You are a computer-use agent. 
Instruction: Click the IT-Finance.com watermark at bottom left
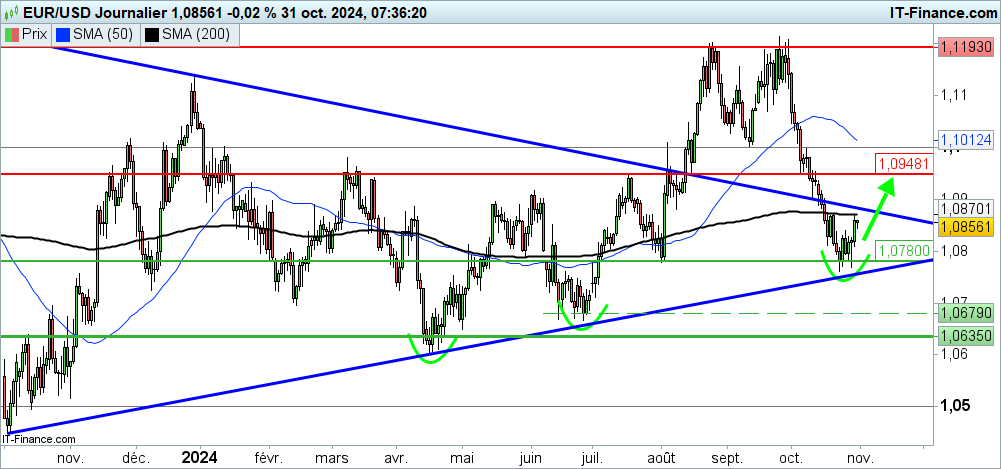point(39,438)
